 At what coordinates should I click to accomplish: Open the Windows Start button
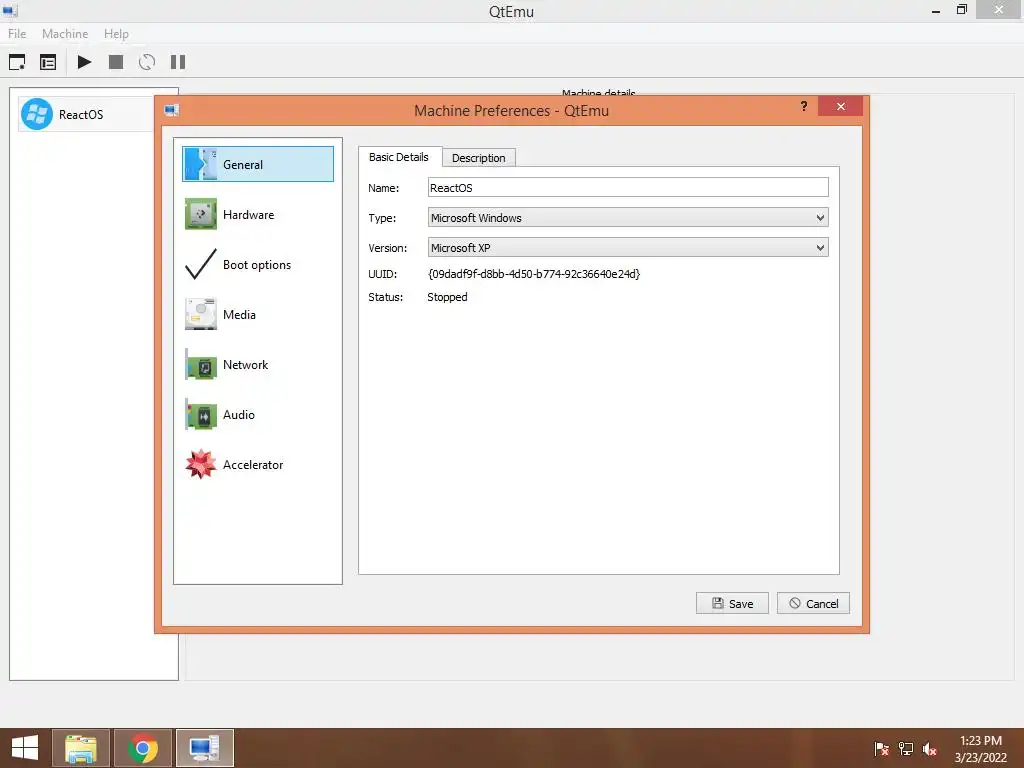tap(25, 748)
